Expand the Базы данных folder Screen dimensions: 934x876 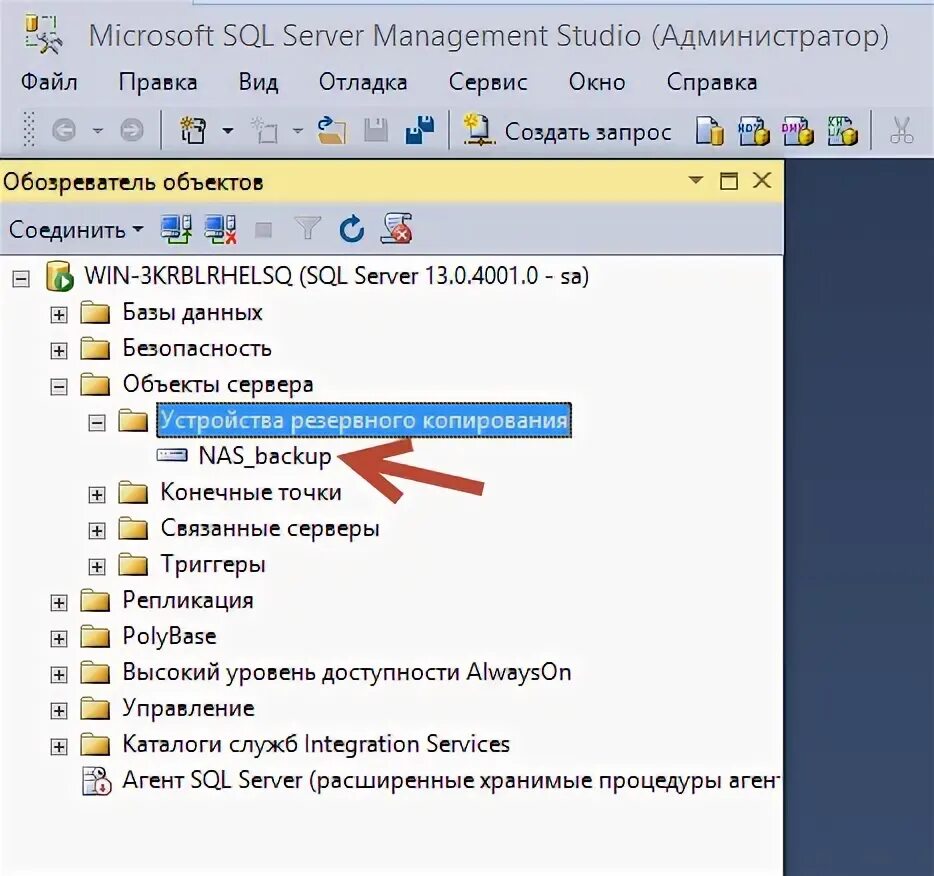click(58, 314)
